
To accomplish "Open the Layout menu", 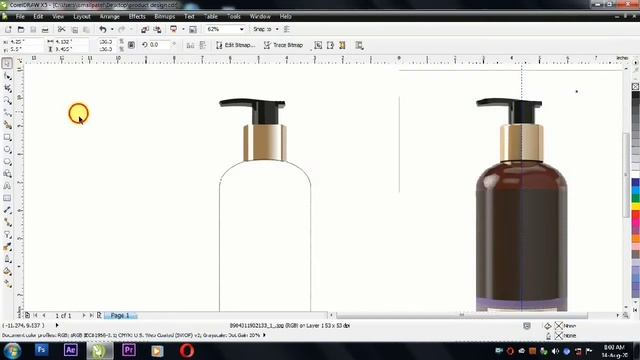I will [82, 16].
